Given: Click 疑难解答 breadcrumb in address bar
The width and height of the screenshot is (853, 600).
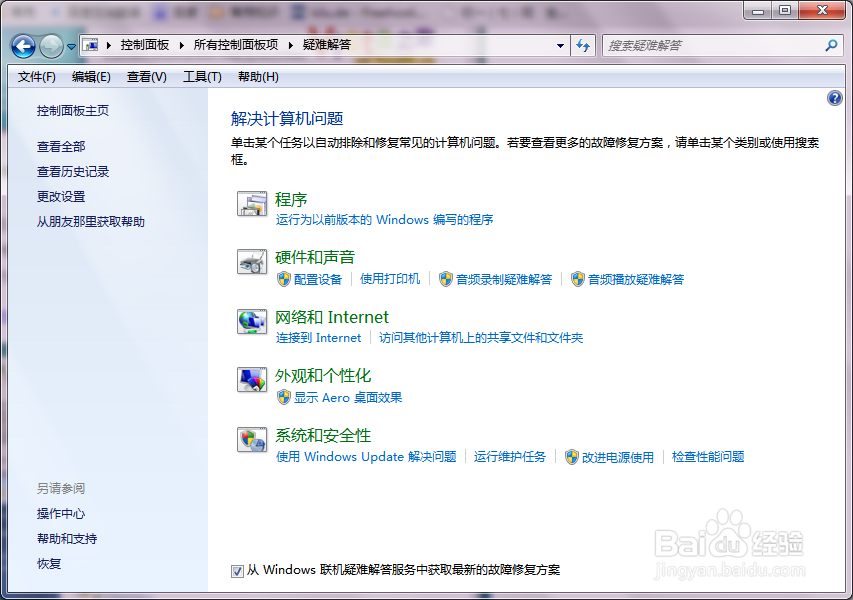Looking at the screenshot, I should 327,45.
